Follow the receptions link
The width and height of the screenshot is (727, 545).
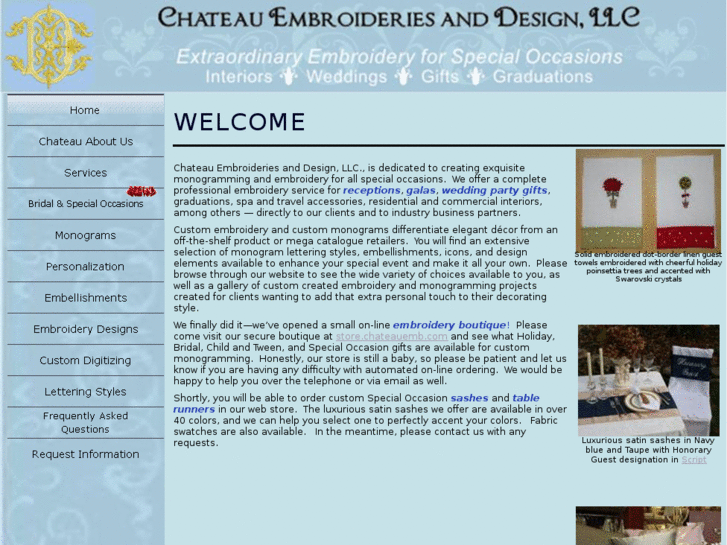(372, 190)
